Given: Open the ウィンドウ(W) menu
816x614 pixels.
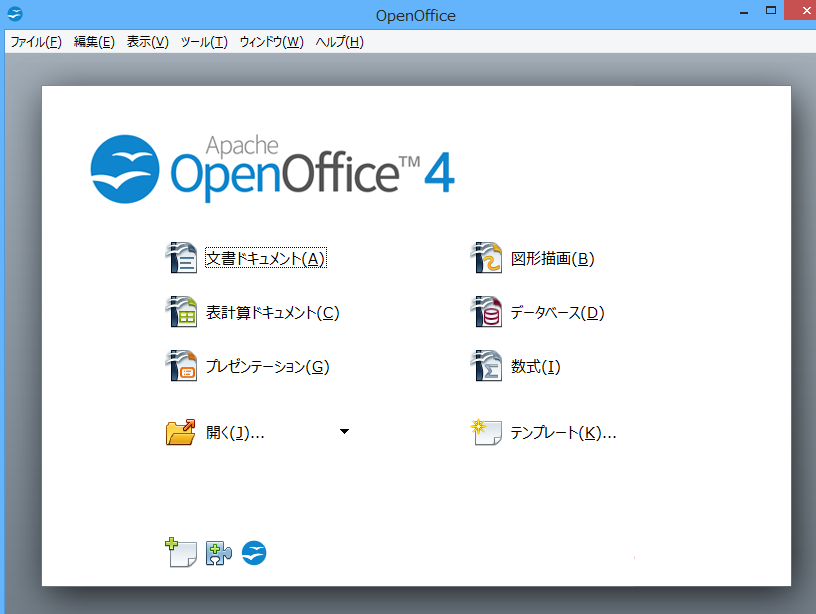Looking at the screenshot, I should [x=271, y=42].
